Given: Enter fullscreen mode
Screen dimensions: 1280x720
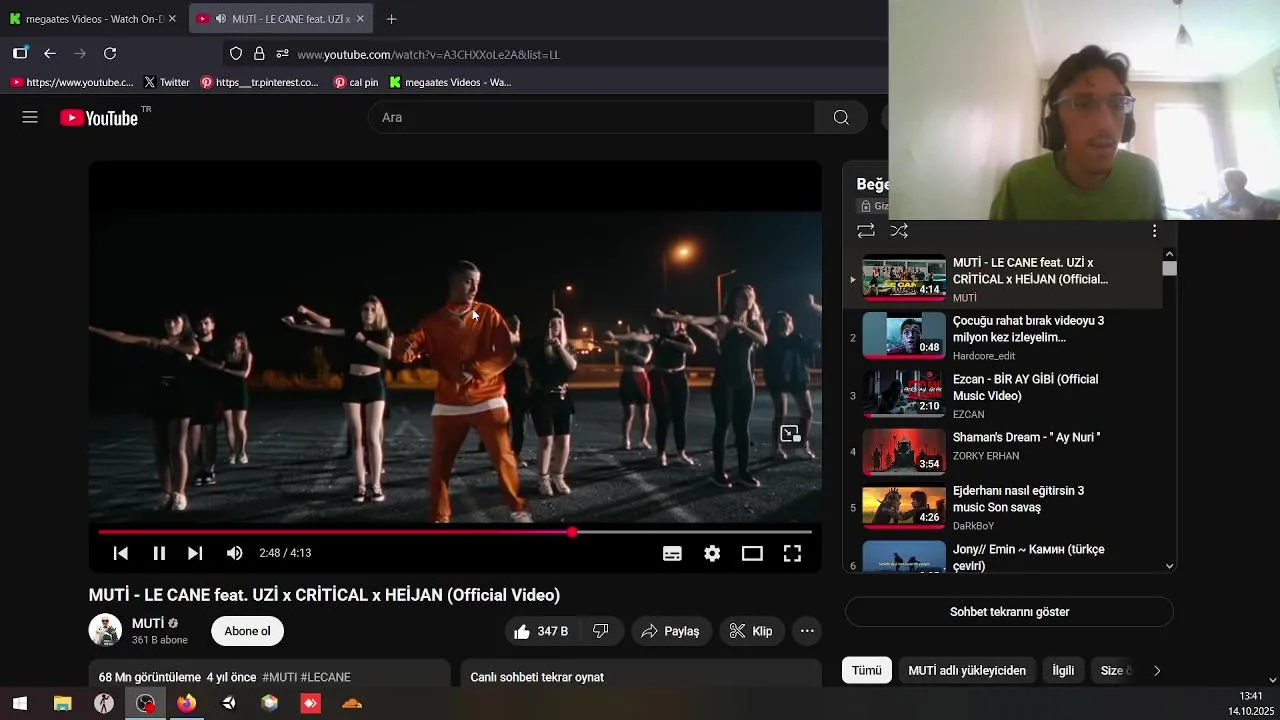Looking at the screenshot, I should point(792,553).
